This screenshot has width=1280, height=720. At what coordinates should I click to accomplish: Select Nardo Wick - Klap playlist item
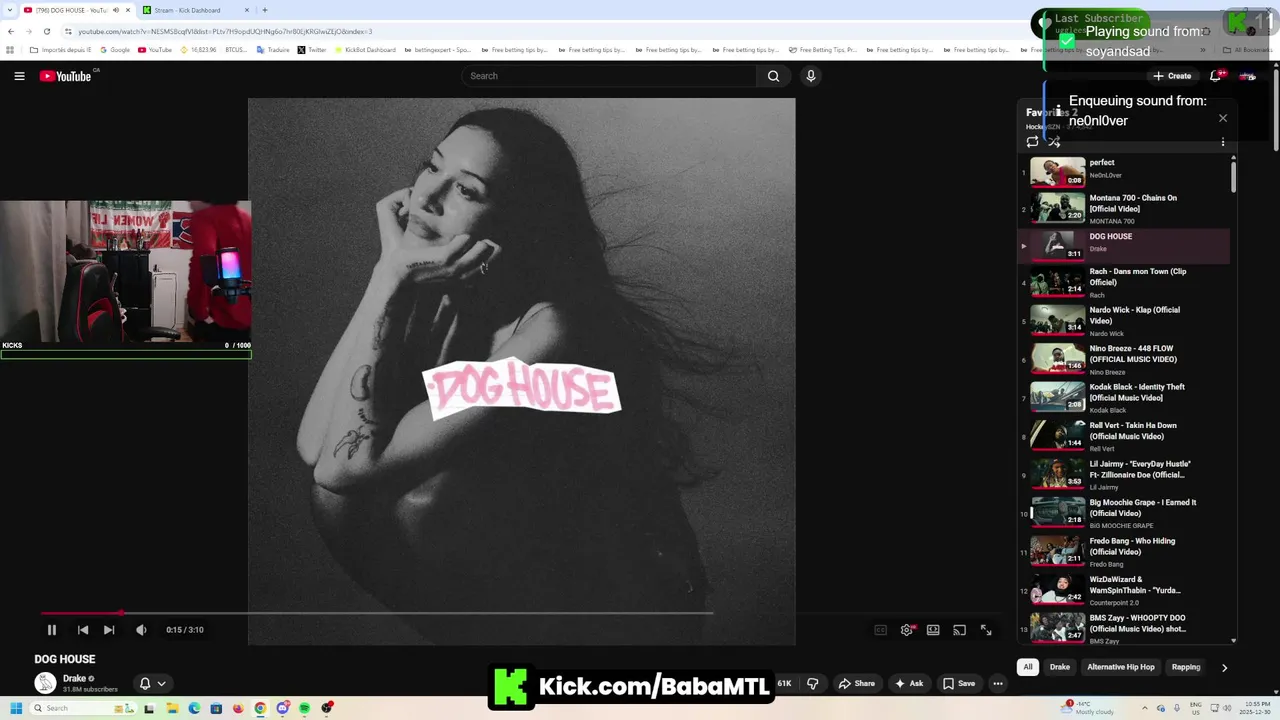point(1124,321)
